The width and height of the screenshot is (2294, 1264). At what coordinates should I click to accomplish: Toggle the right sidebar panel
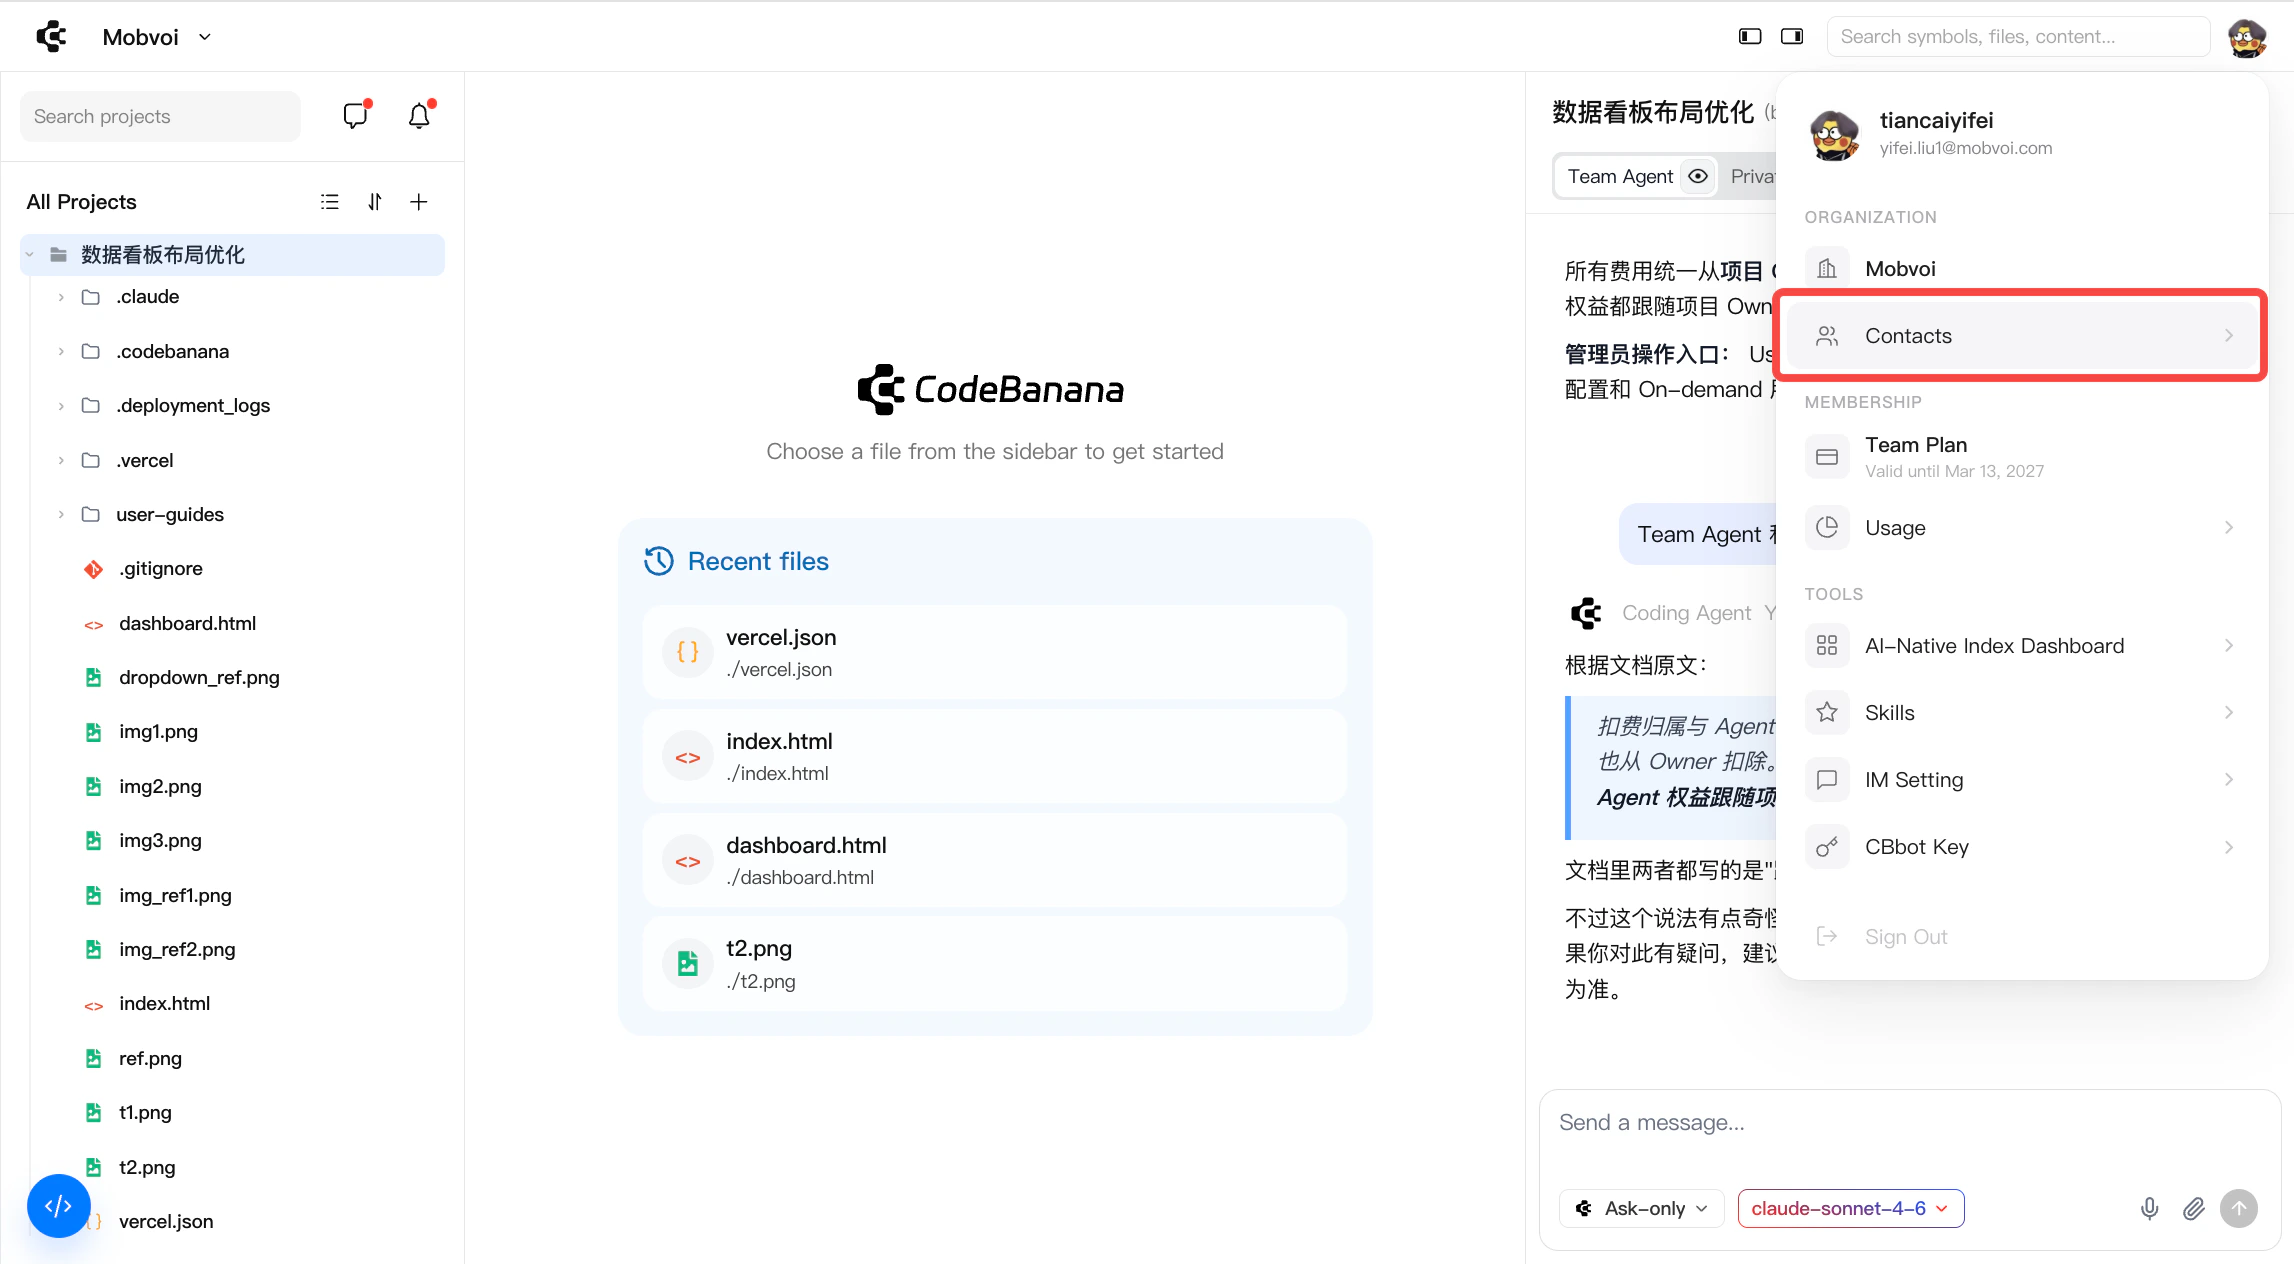click(x=1791, y=37)
